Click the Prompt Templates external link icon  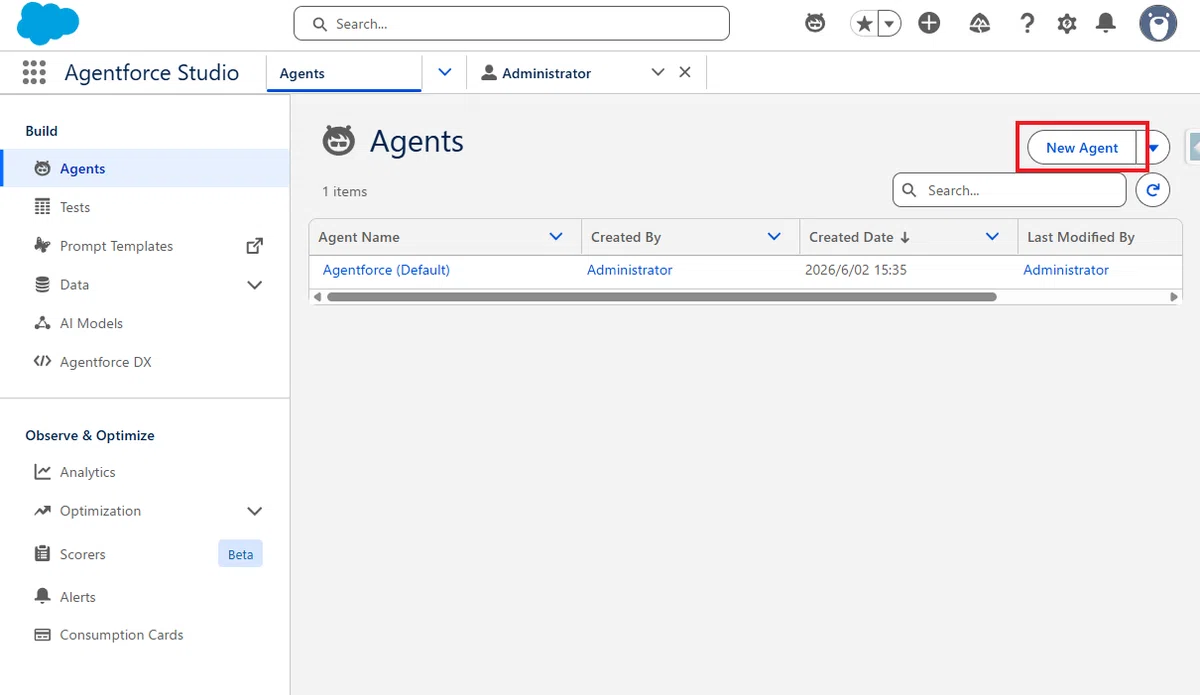pos(255,245)
